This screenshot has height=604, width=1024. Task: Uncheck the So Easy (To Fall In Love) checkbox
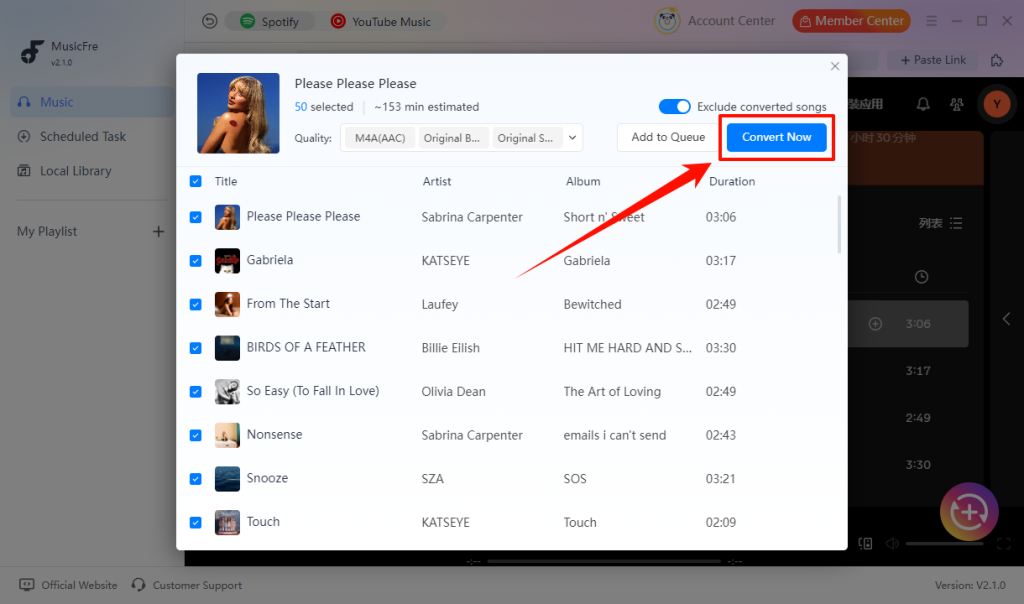pyautogui.click(x=195, y=392)
